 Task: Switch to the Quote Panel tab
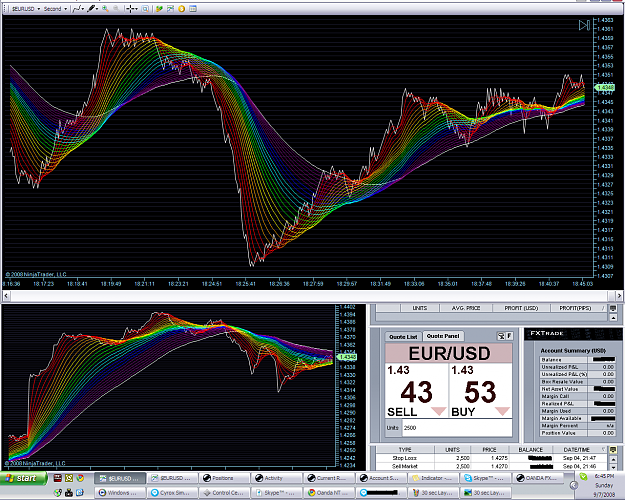[x=443, y=336]
